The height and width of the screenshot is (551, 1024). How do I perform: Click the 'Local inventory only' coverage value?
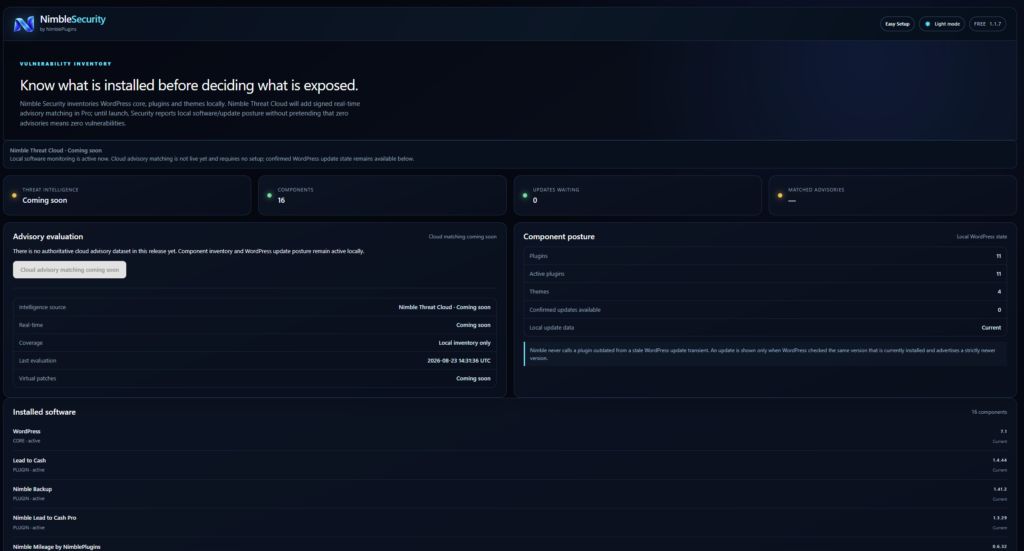click(x=464, y=343)
